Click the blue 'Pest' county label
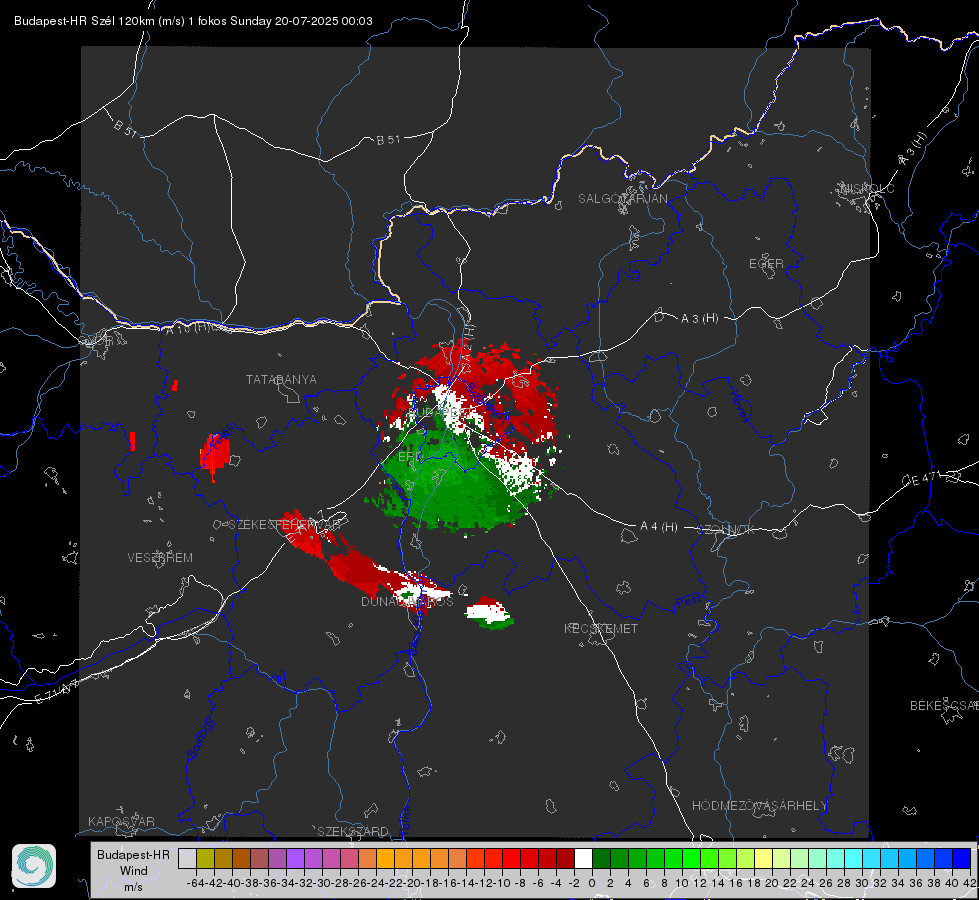This screenshot has height=900, width=979. (x=689, y=601)
